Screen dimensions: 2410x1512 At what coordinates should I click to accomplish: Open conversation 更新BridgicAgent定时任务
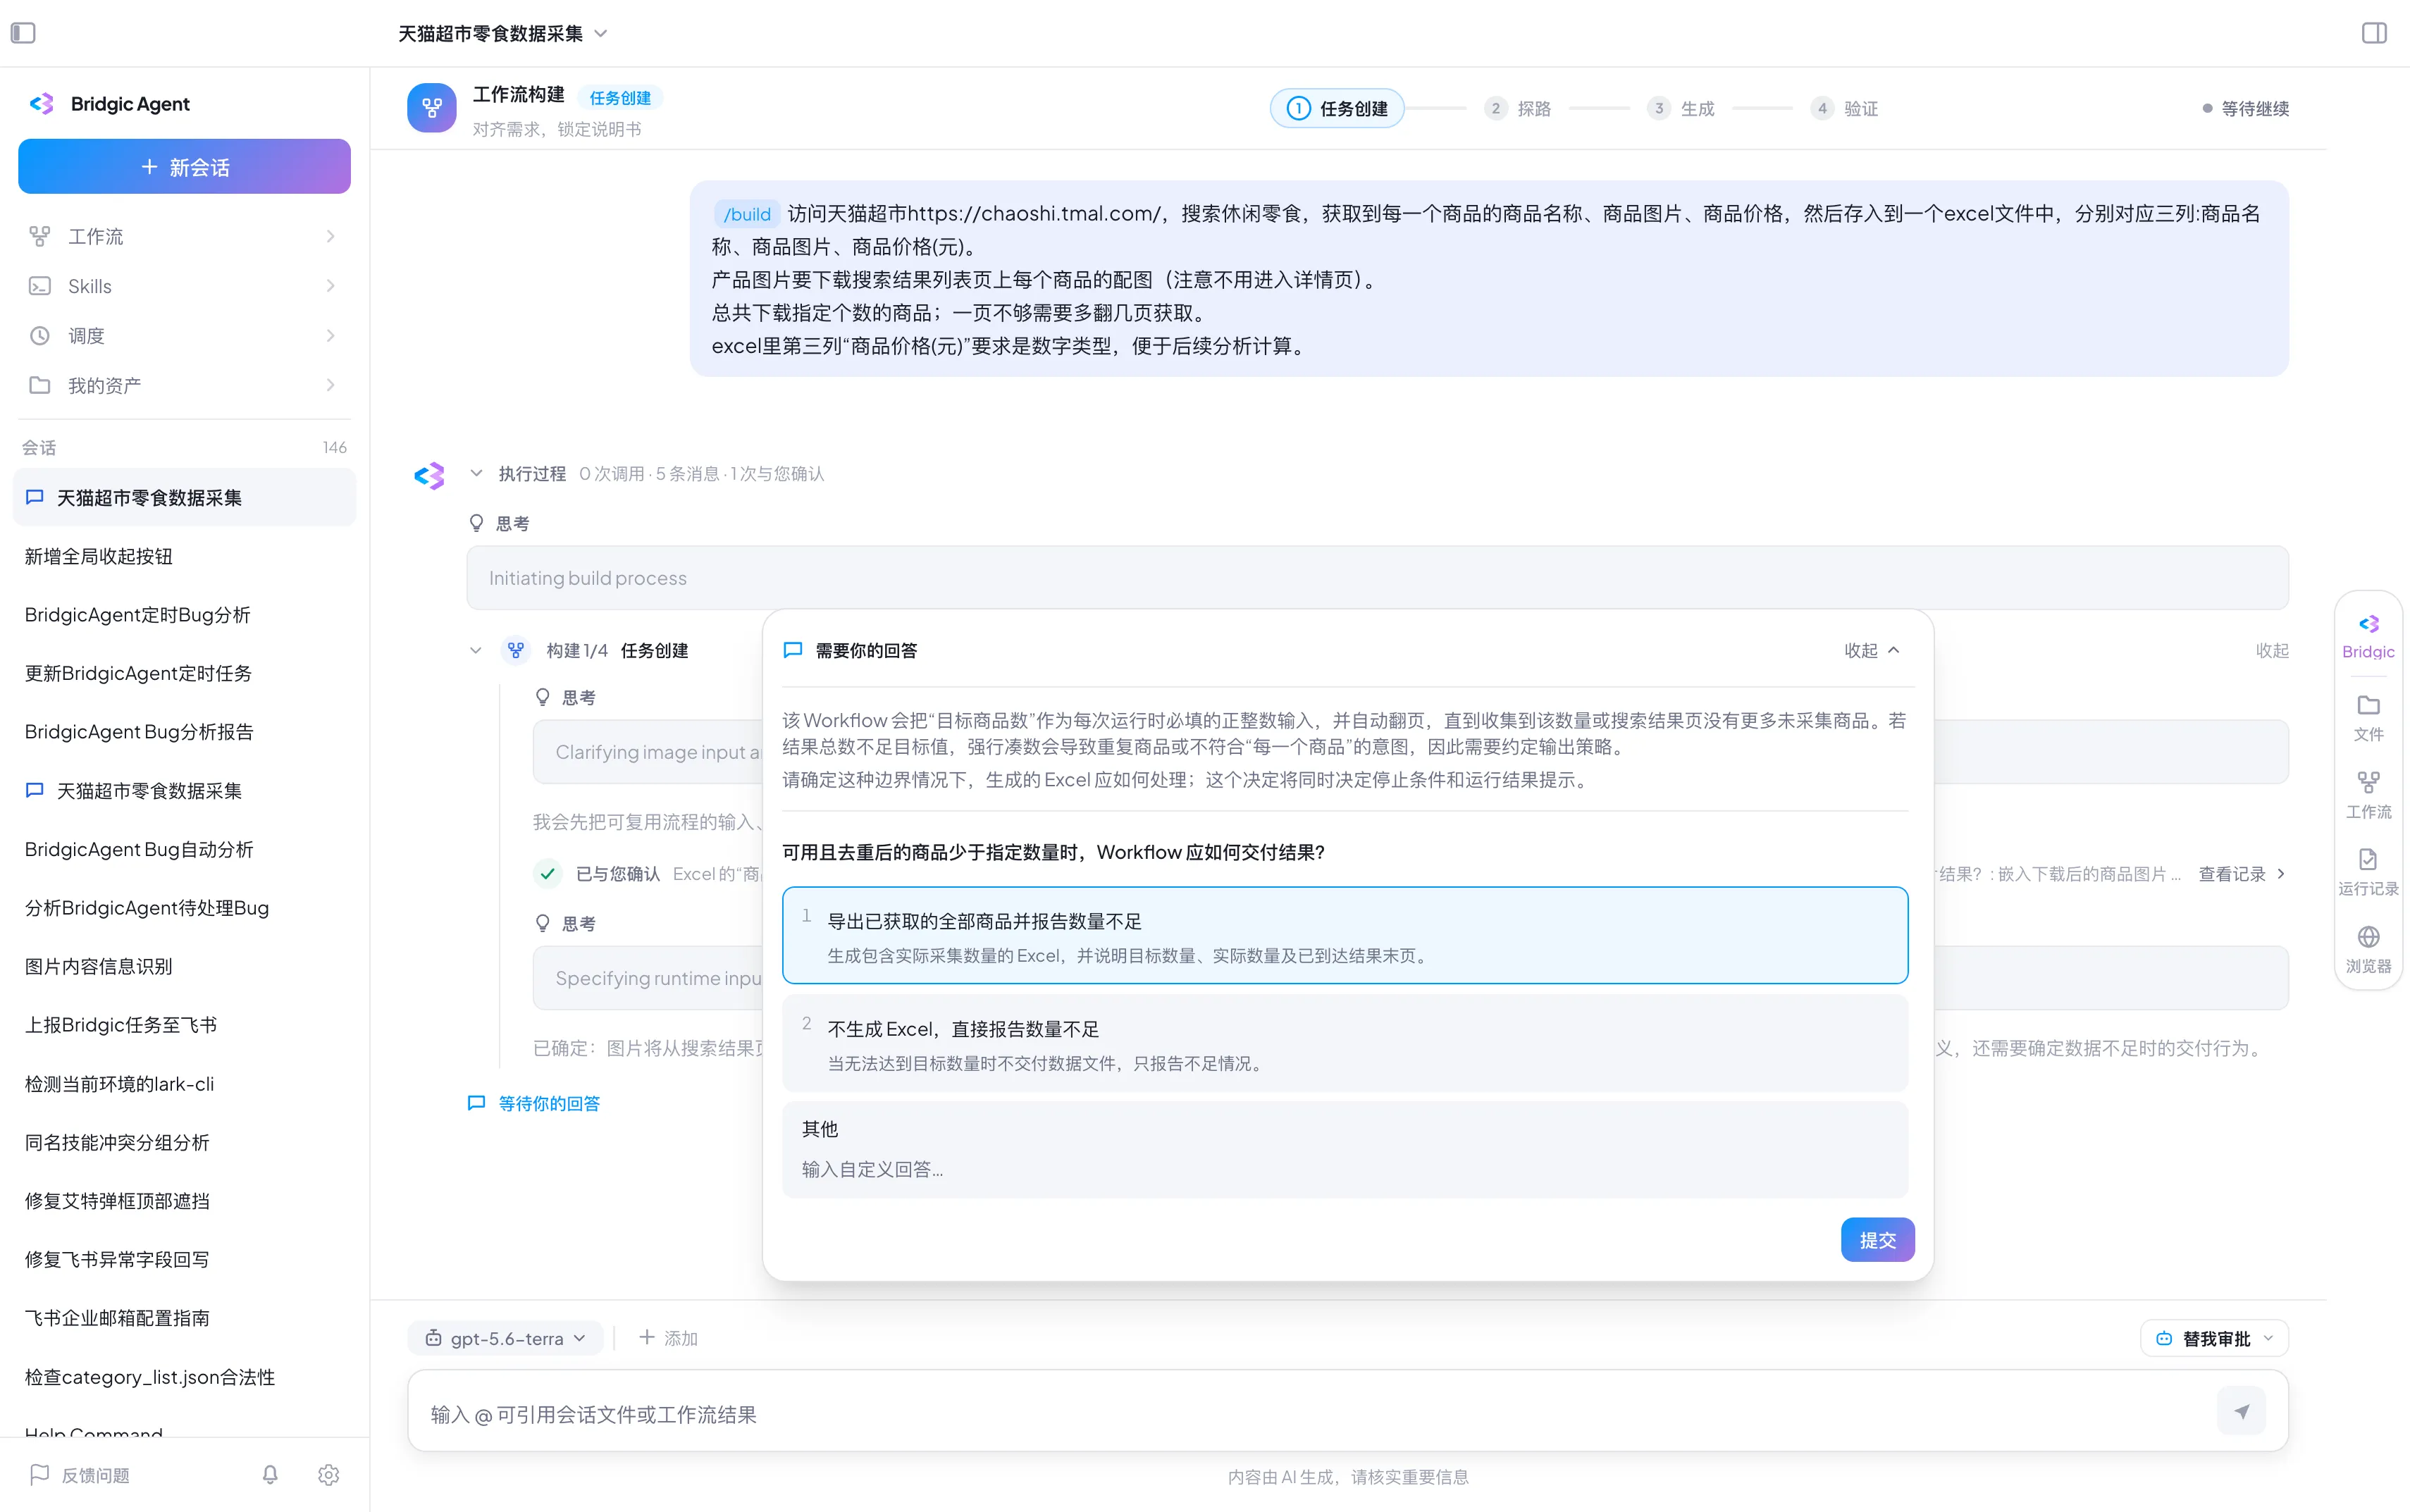(184, 673)
